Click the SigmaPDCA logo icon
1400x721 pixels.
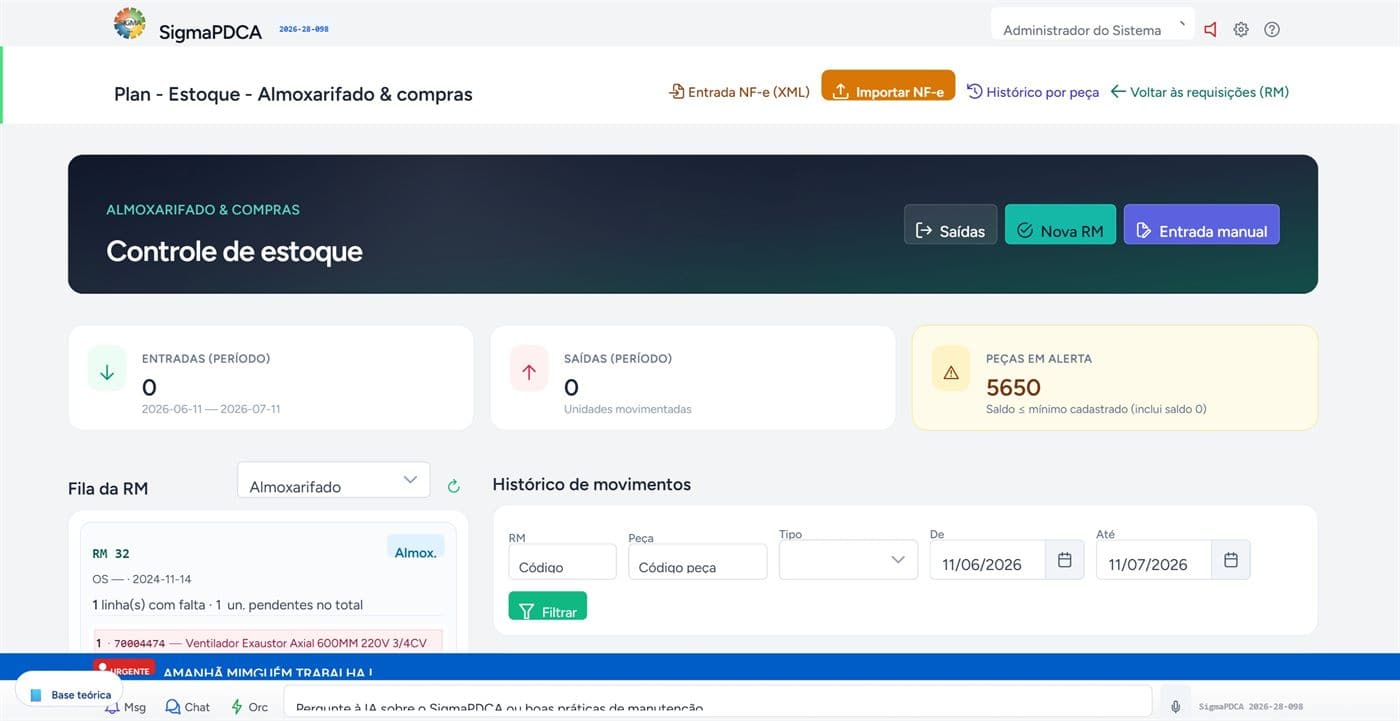tap(130, 23)
